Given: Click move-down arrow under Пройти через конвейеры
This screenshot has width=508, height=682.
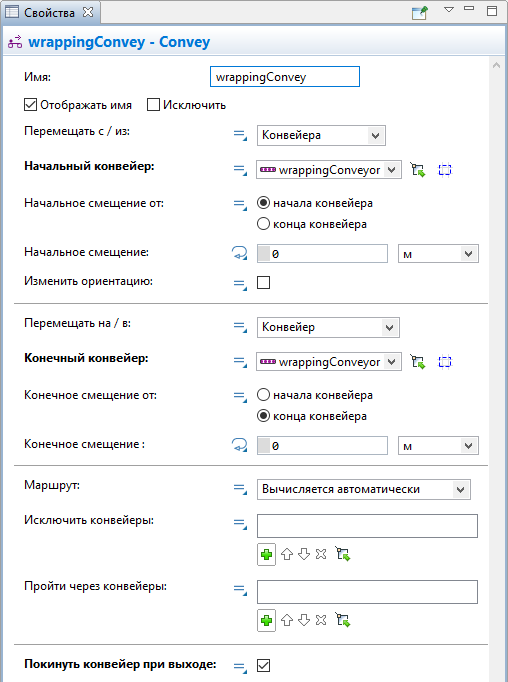Looking at the screenshot, I should pos(304,620).
